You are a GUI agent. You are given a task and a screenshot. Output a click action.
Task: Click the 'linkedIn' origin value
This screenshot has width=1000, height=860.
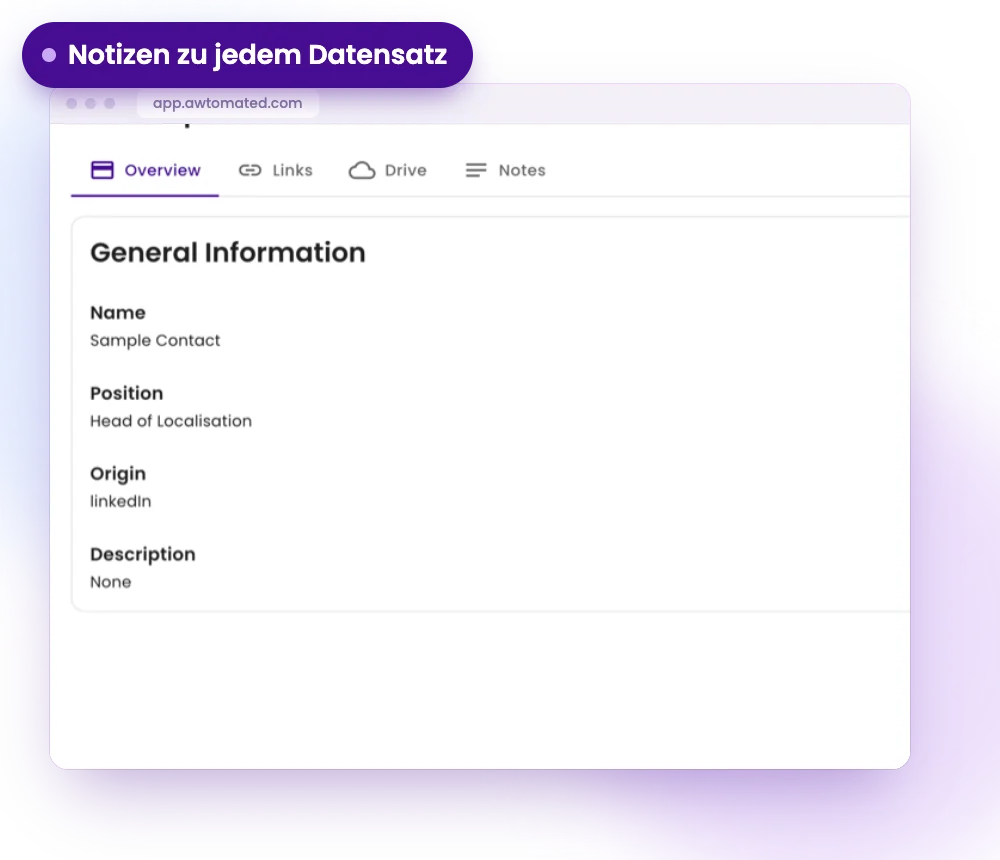pos(121,501)
